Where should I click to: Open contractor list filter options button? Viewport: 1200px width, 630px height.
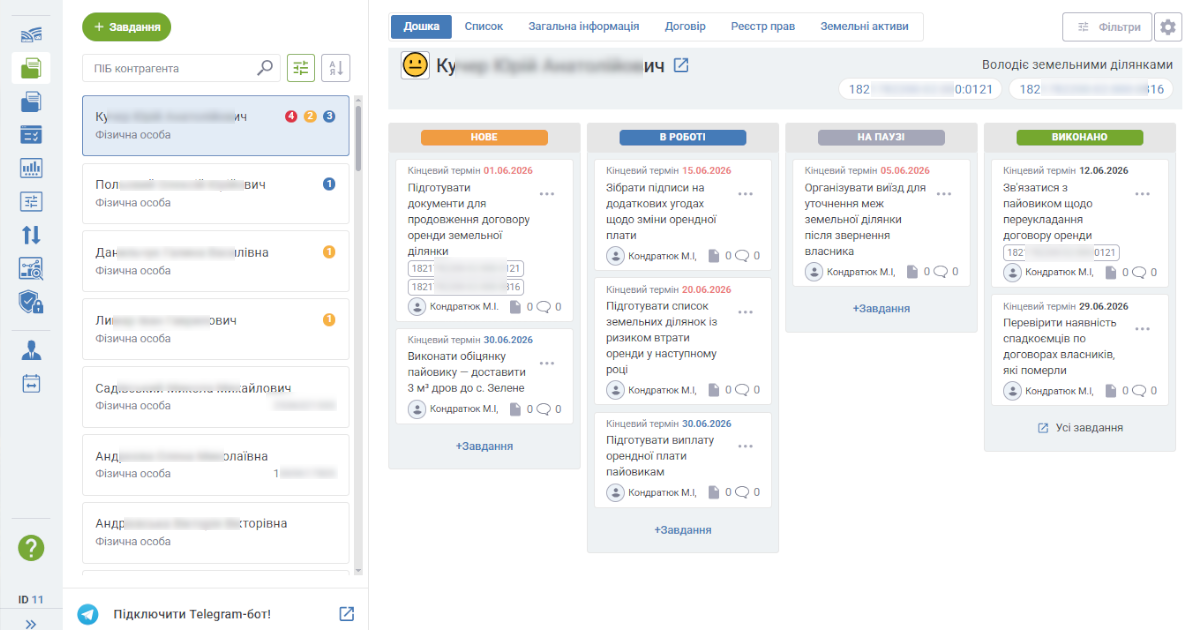(300, 68)
